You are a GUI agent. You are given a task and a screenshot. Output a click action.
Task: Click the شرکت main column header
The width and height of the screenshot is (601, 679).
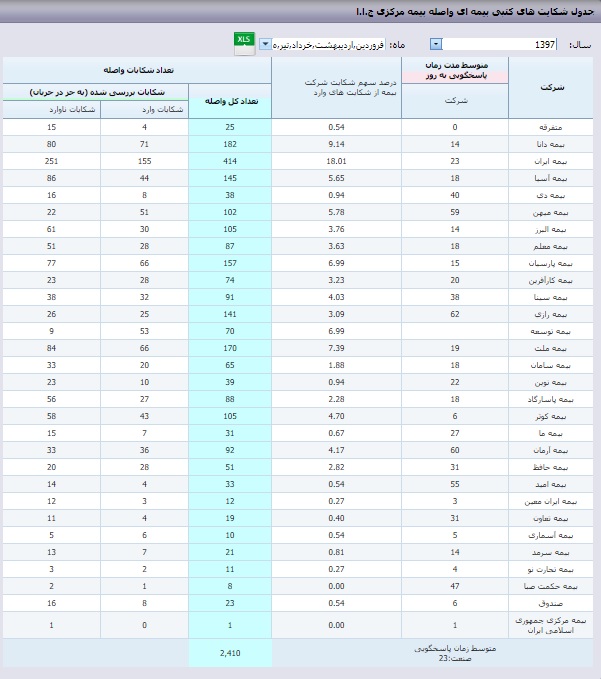[552, 88]
